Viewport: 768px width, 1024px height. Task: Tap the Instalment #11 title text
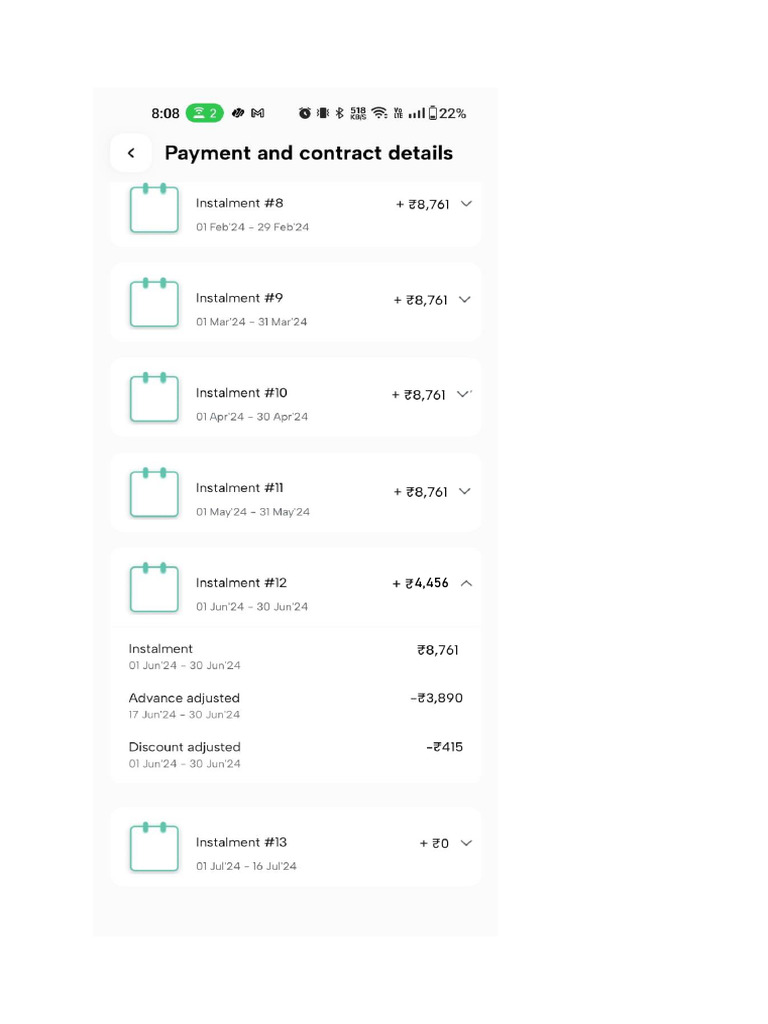pos(239,488)
